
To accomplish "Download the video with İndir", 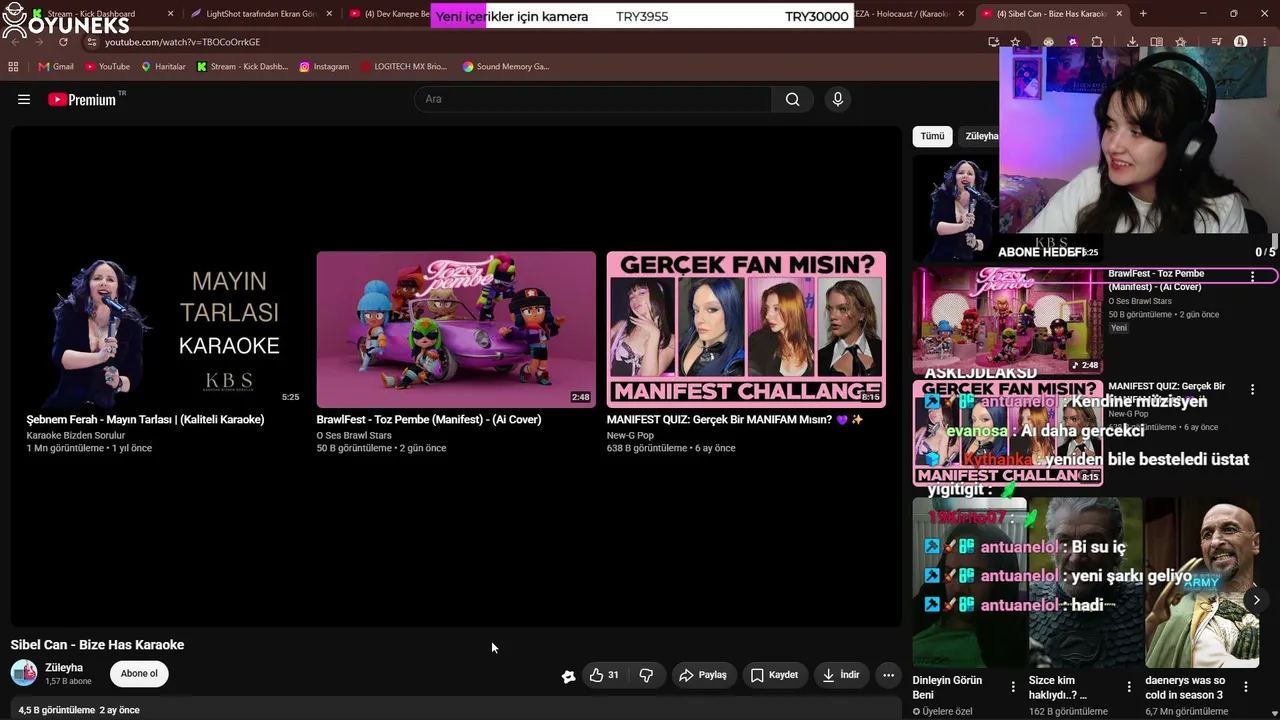I will (841, 675).
